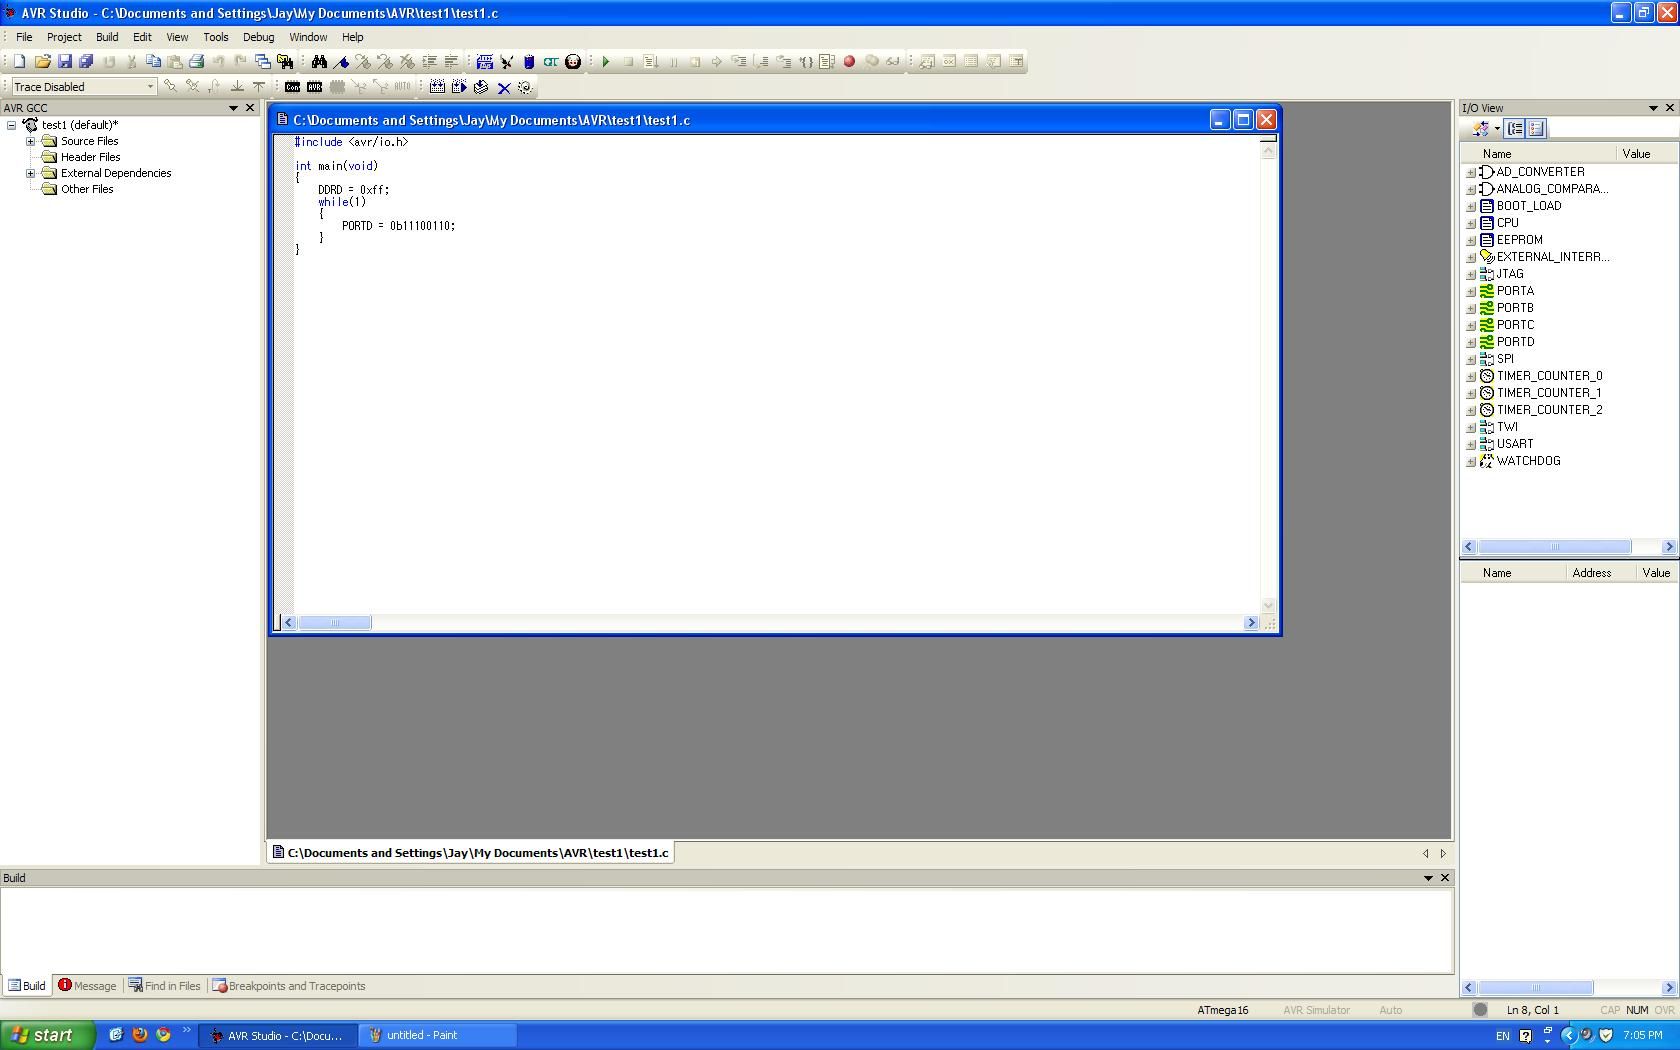This screenshot has height=1050, width=1680.
Task: Expand the PORTD register in I/O View
Action: 1470,342
